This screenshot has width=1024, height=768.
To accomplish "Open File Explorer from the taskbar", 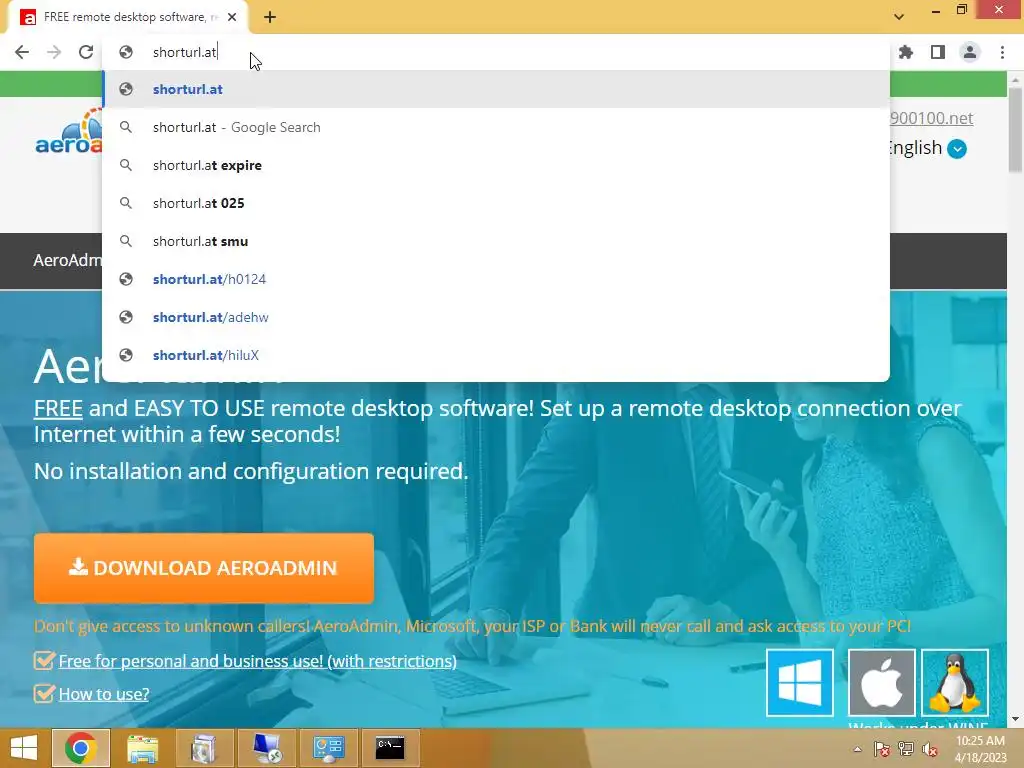I will pos(142,748).
